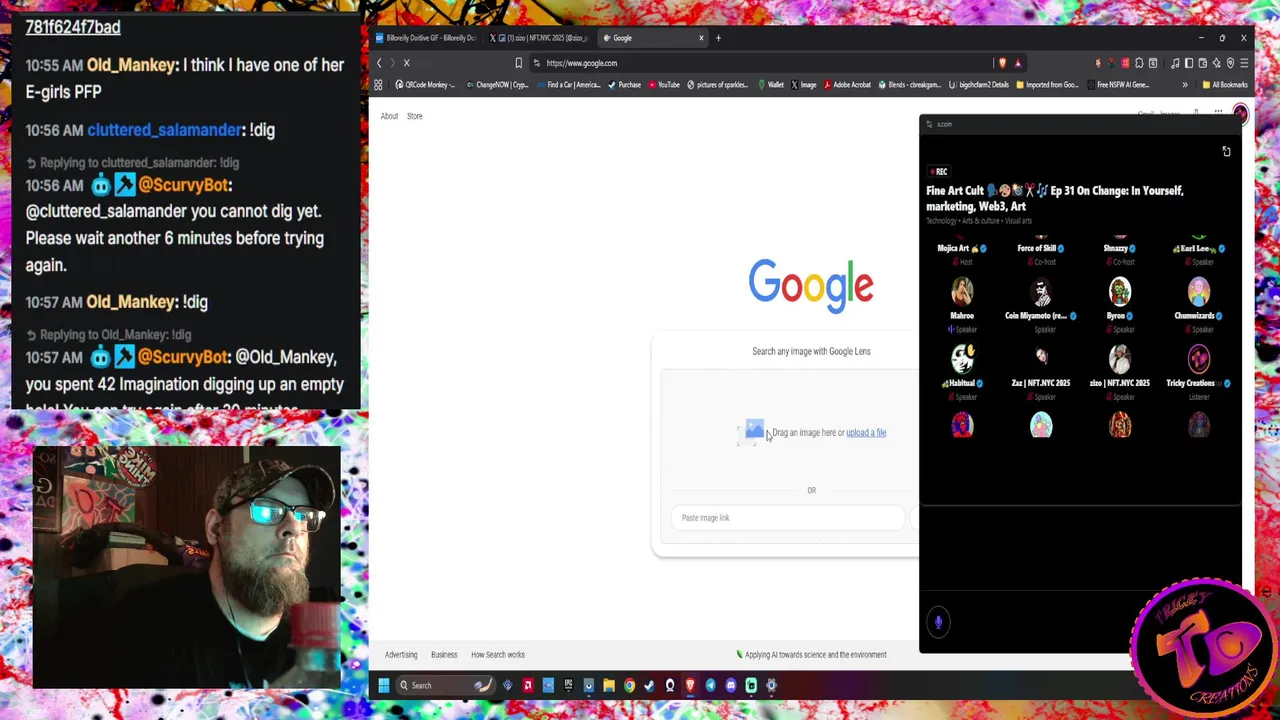Click the Store link on Google
Image resolution: width=1280 pixels, height=720 pixels.
[414, 116]
